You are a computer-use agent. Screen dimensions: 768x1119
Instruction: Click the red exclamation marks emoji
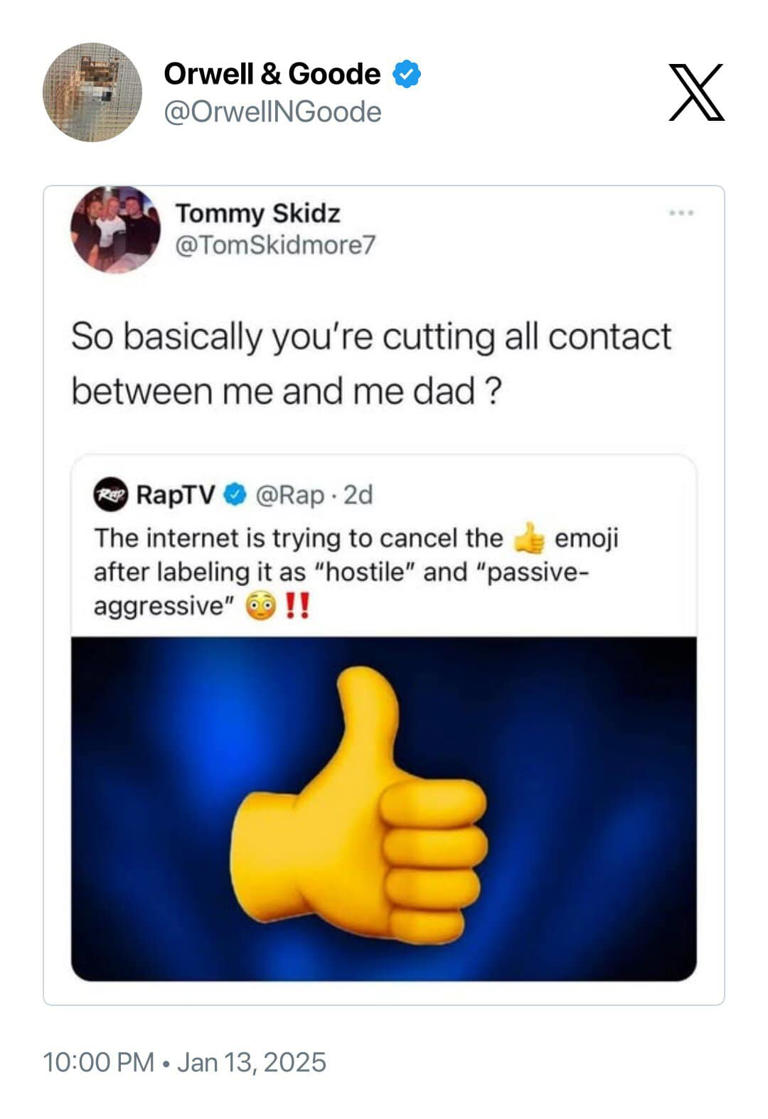(299, 604)
